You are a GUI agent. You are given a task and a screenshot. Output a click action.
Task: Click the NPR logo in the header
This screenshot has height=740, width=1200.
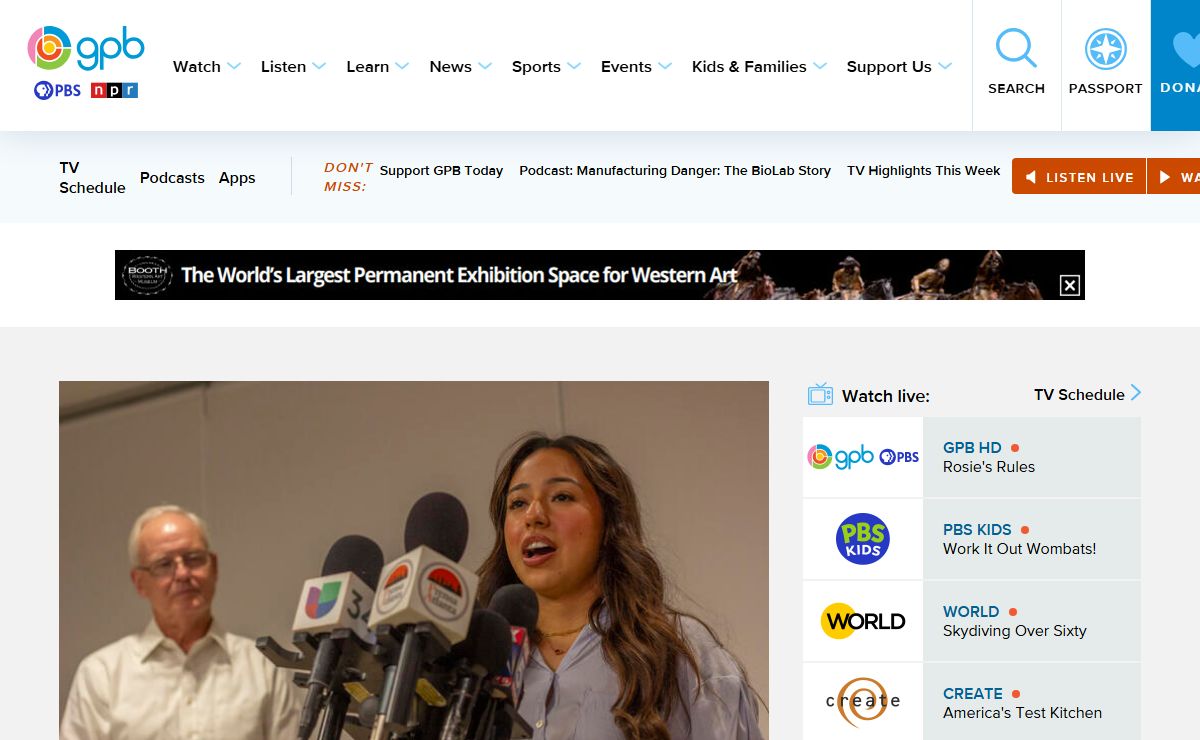point(114,90)
